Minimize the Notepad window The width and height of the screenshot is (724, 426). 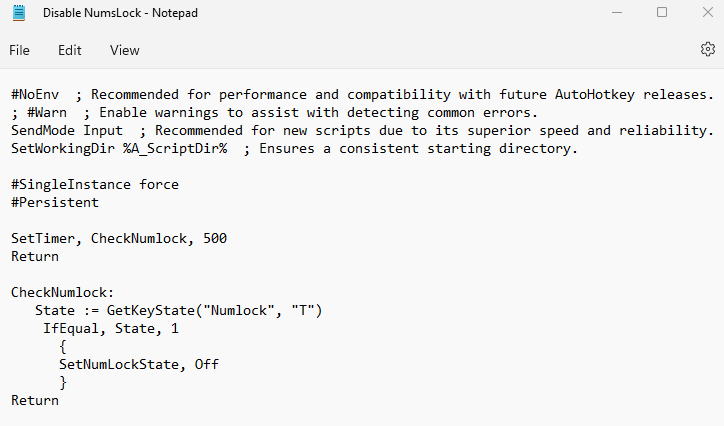click(x=616, y=13)
